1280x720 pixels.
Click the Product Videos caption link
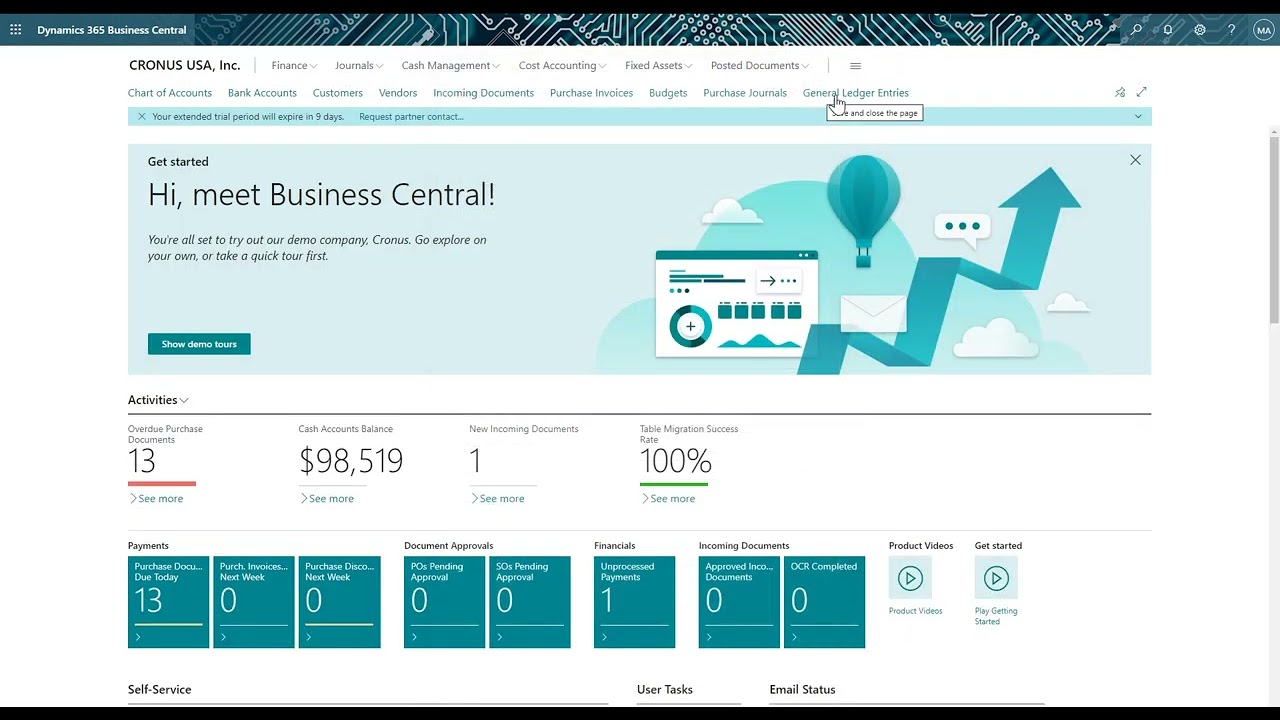[x=916, y=611]
